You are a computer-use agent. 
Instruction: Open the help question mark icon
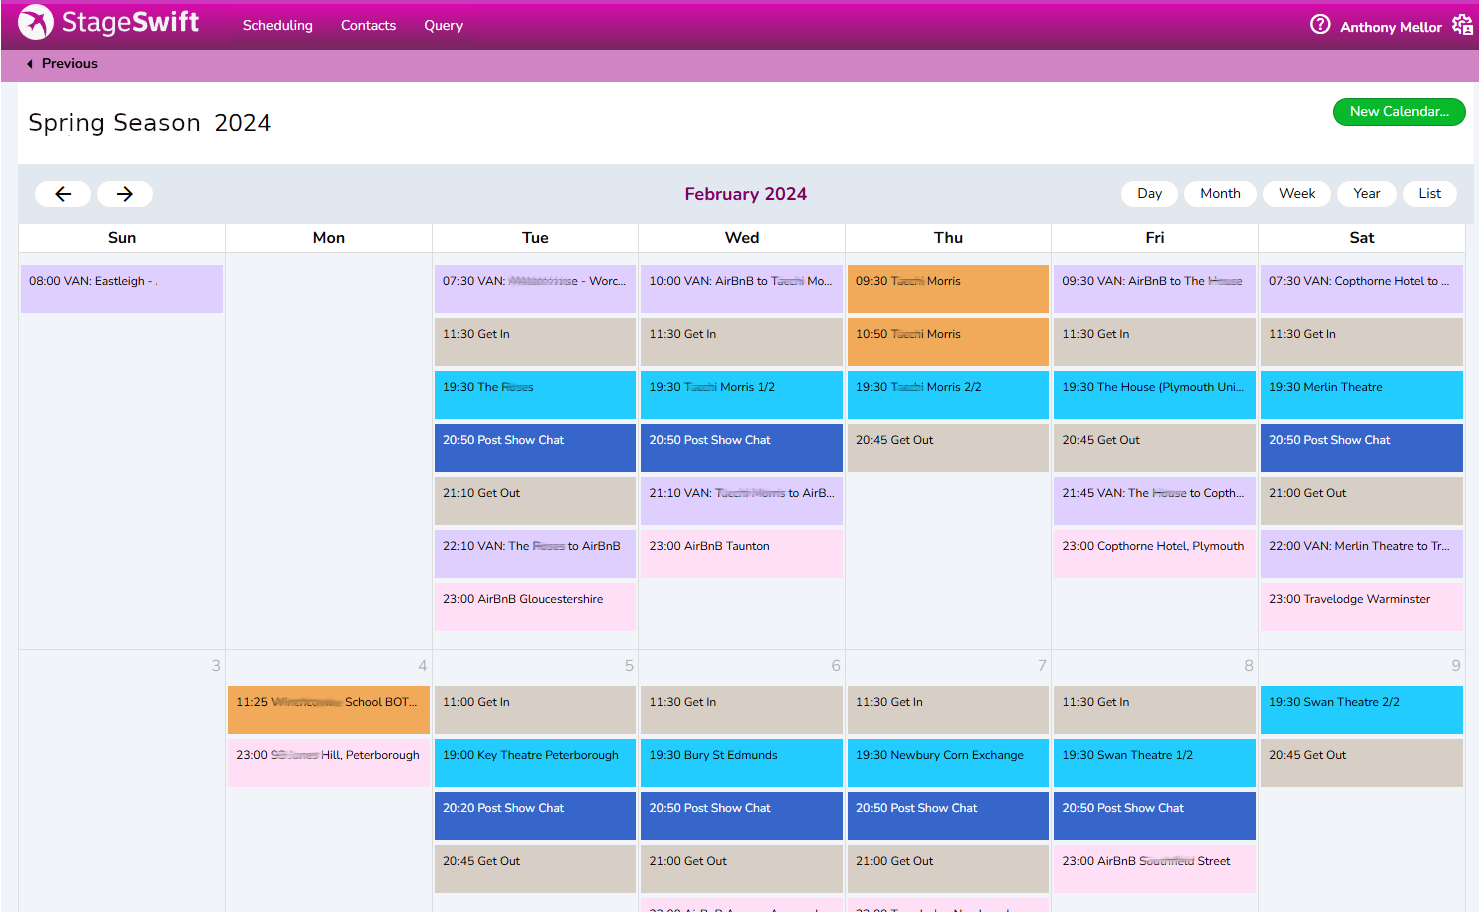click(x=1320, y=24)
